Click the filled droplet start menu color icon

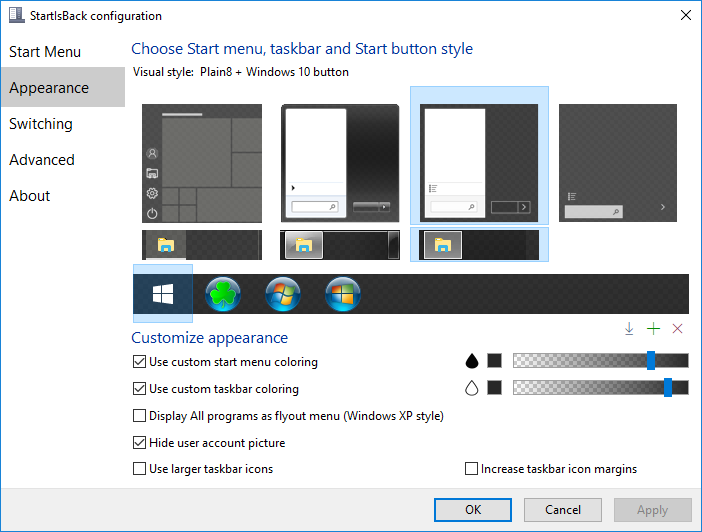coord(471,361)
